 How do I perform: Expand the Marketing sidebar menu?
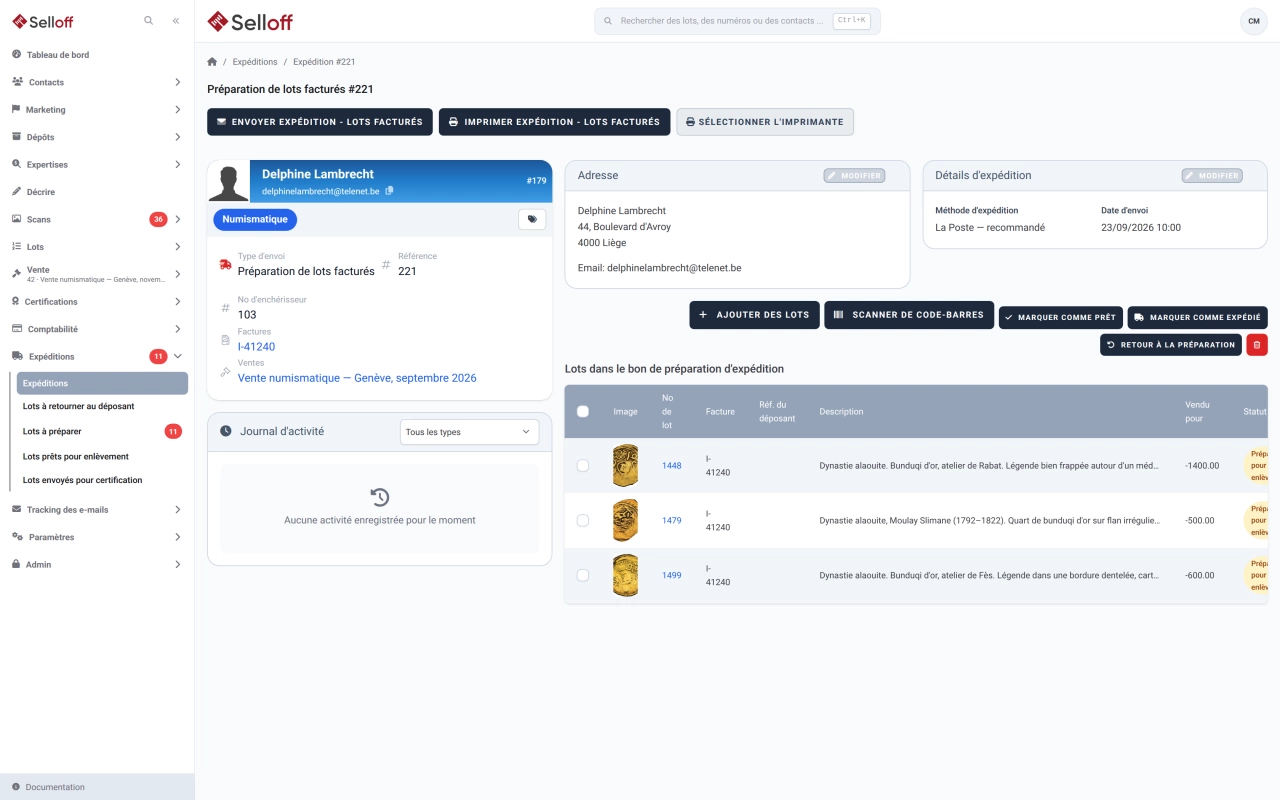pyautogui.click(x=97, y=110)
